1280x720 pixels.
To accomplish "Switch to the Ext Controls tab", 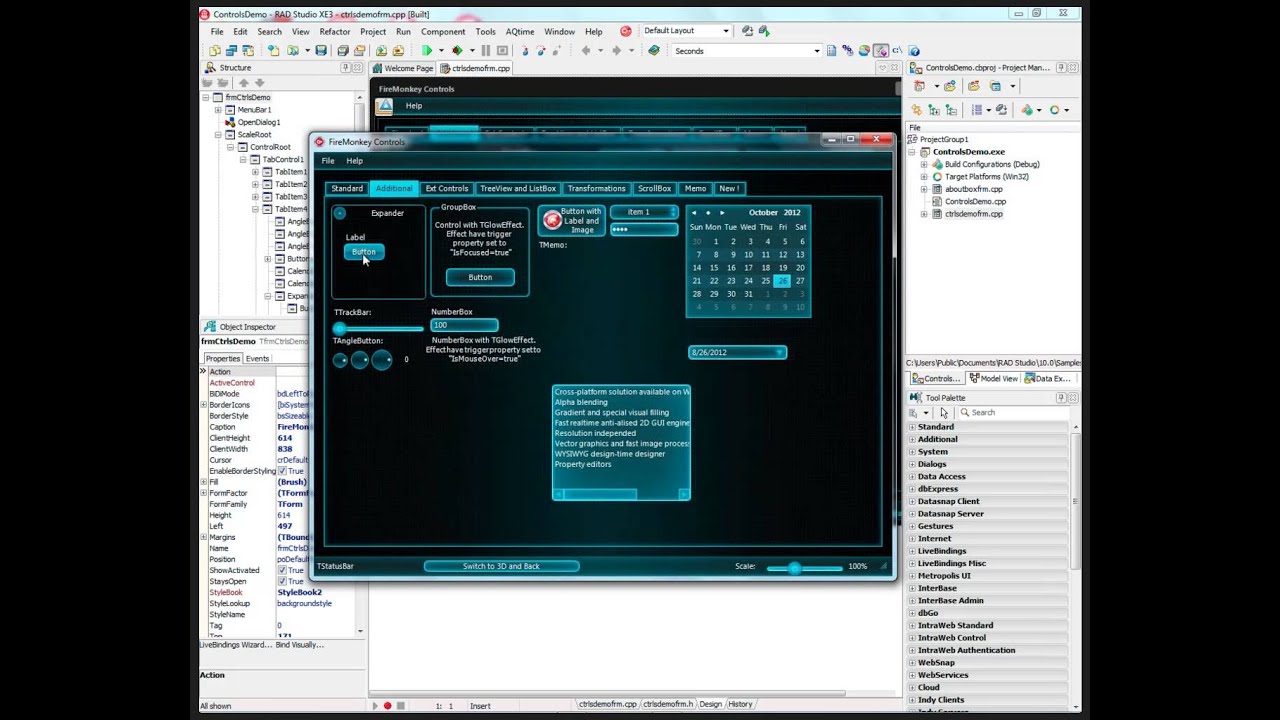I will click(x=447, y=188).
